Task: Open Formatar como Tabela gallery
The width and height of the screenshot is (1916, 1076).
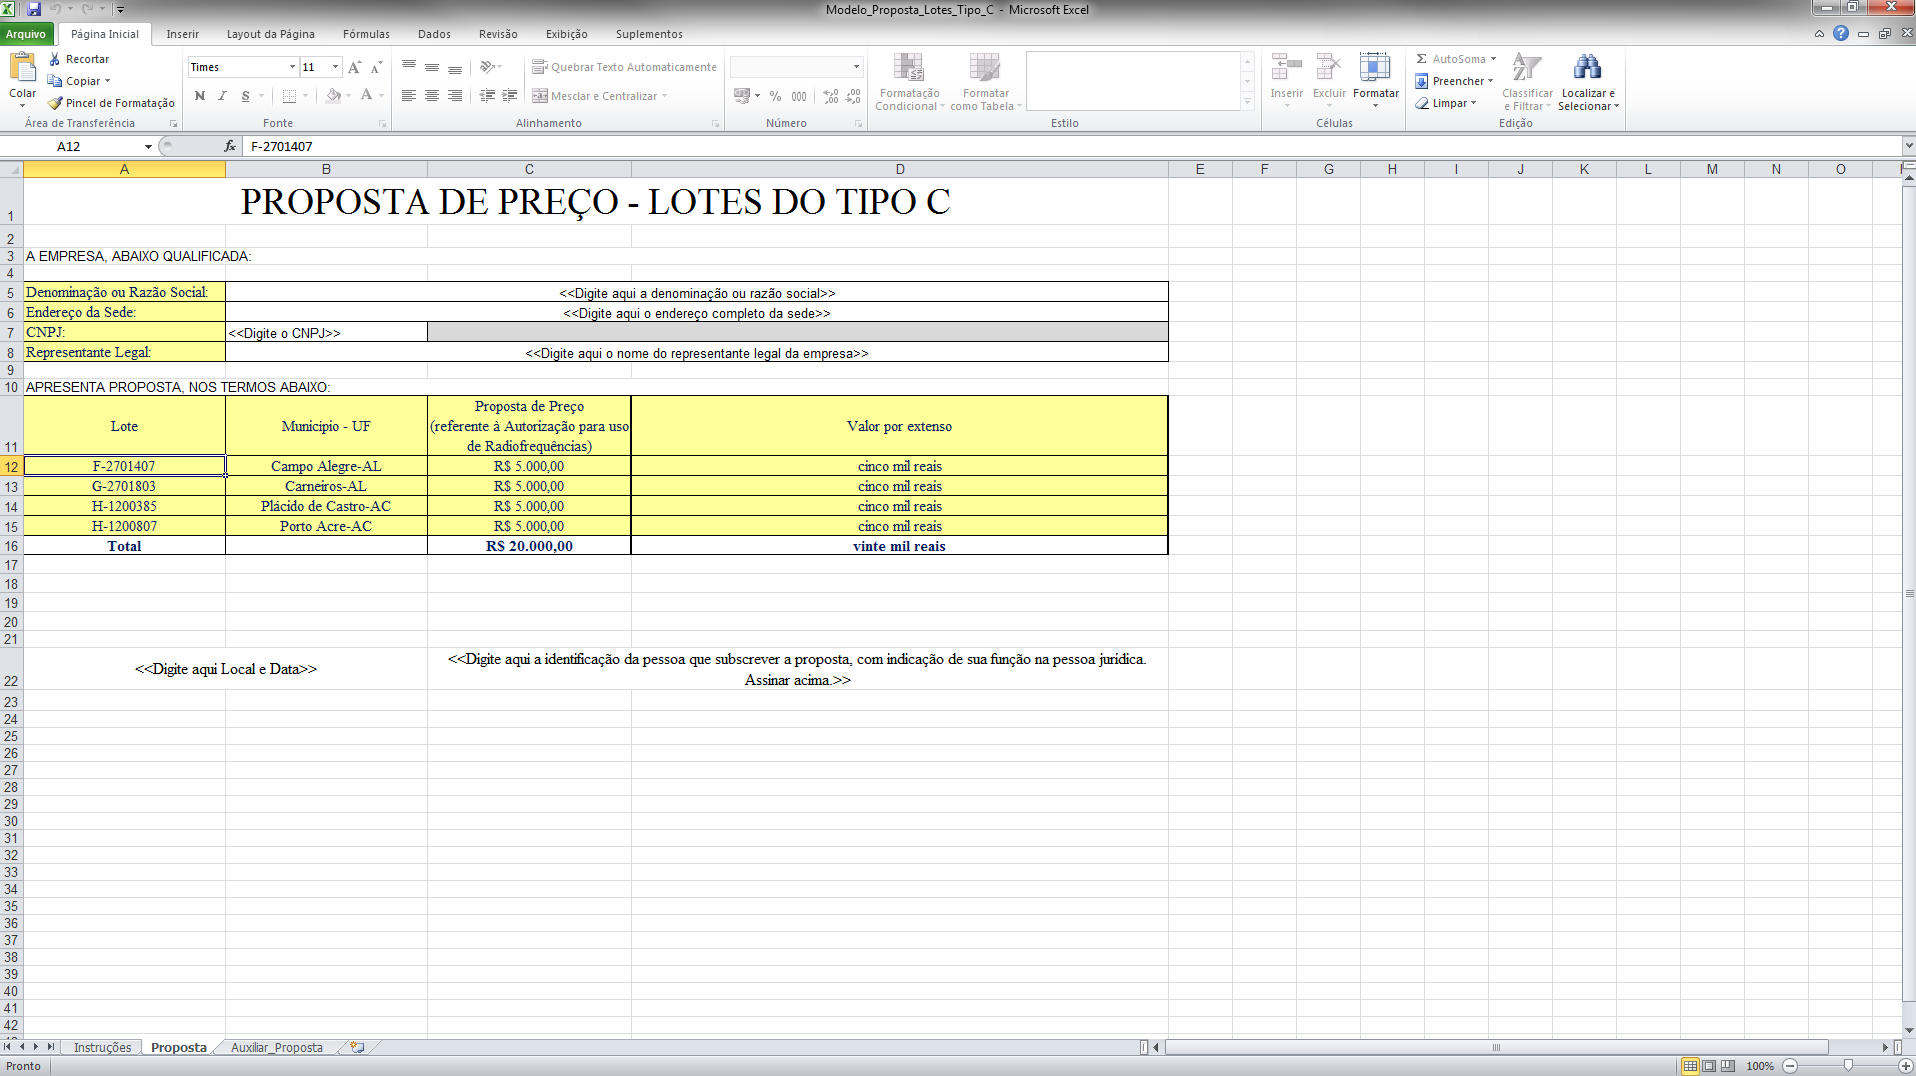Action: coord(985,82)
